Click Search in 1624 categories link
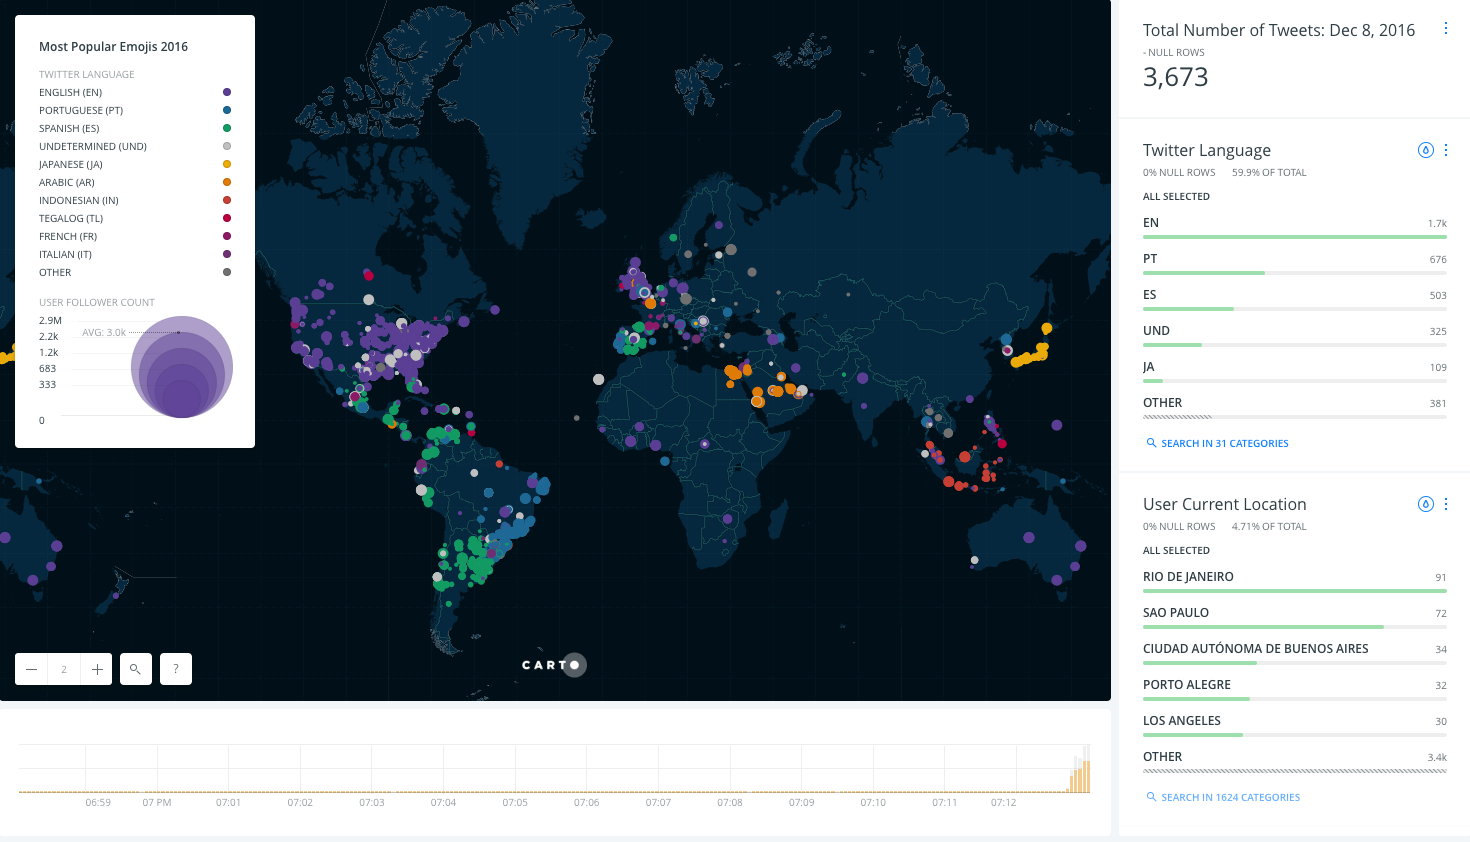Screen dimensions: 1470x842 point(1230,797)
